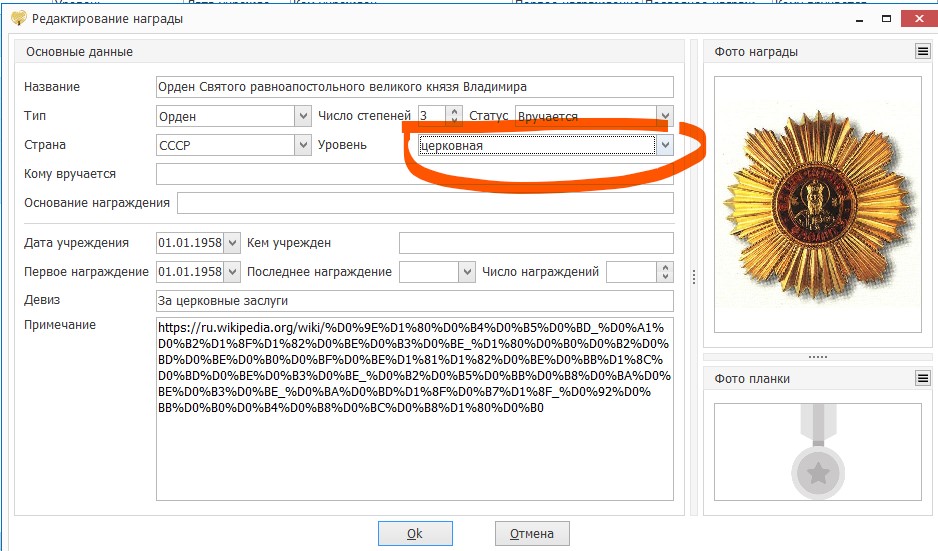Click the Основные данные section header

coord(80,51)
